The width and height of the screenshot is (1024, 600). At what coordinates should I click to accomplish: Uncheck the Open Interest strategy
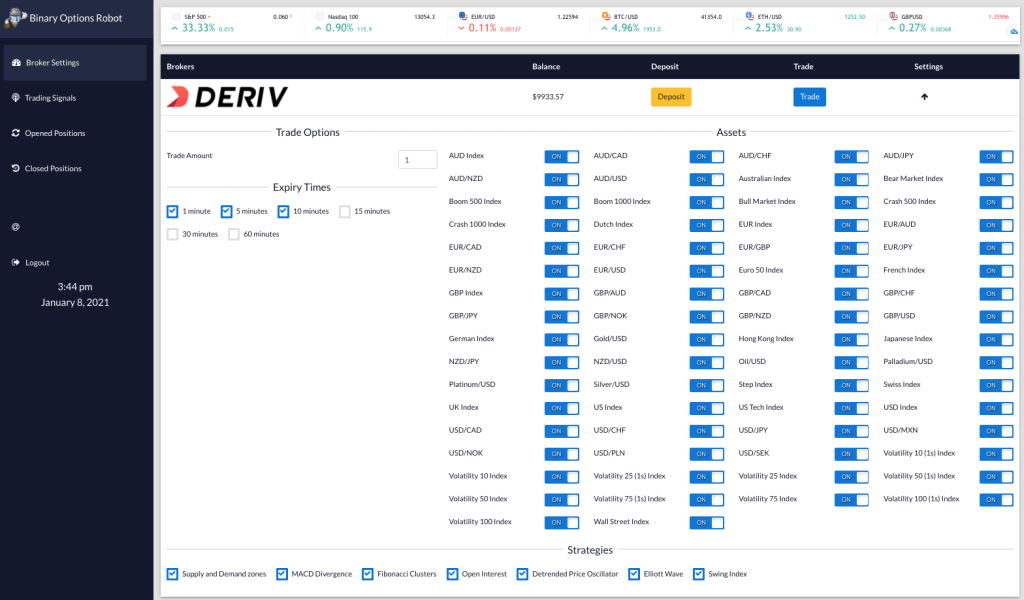453,574
